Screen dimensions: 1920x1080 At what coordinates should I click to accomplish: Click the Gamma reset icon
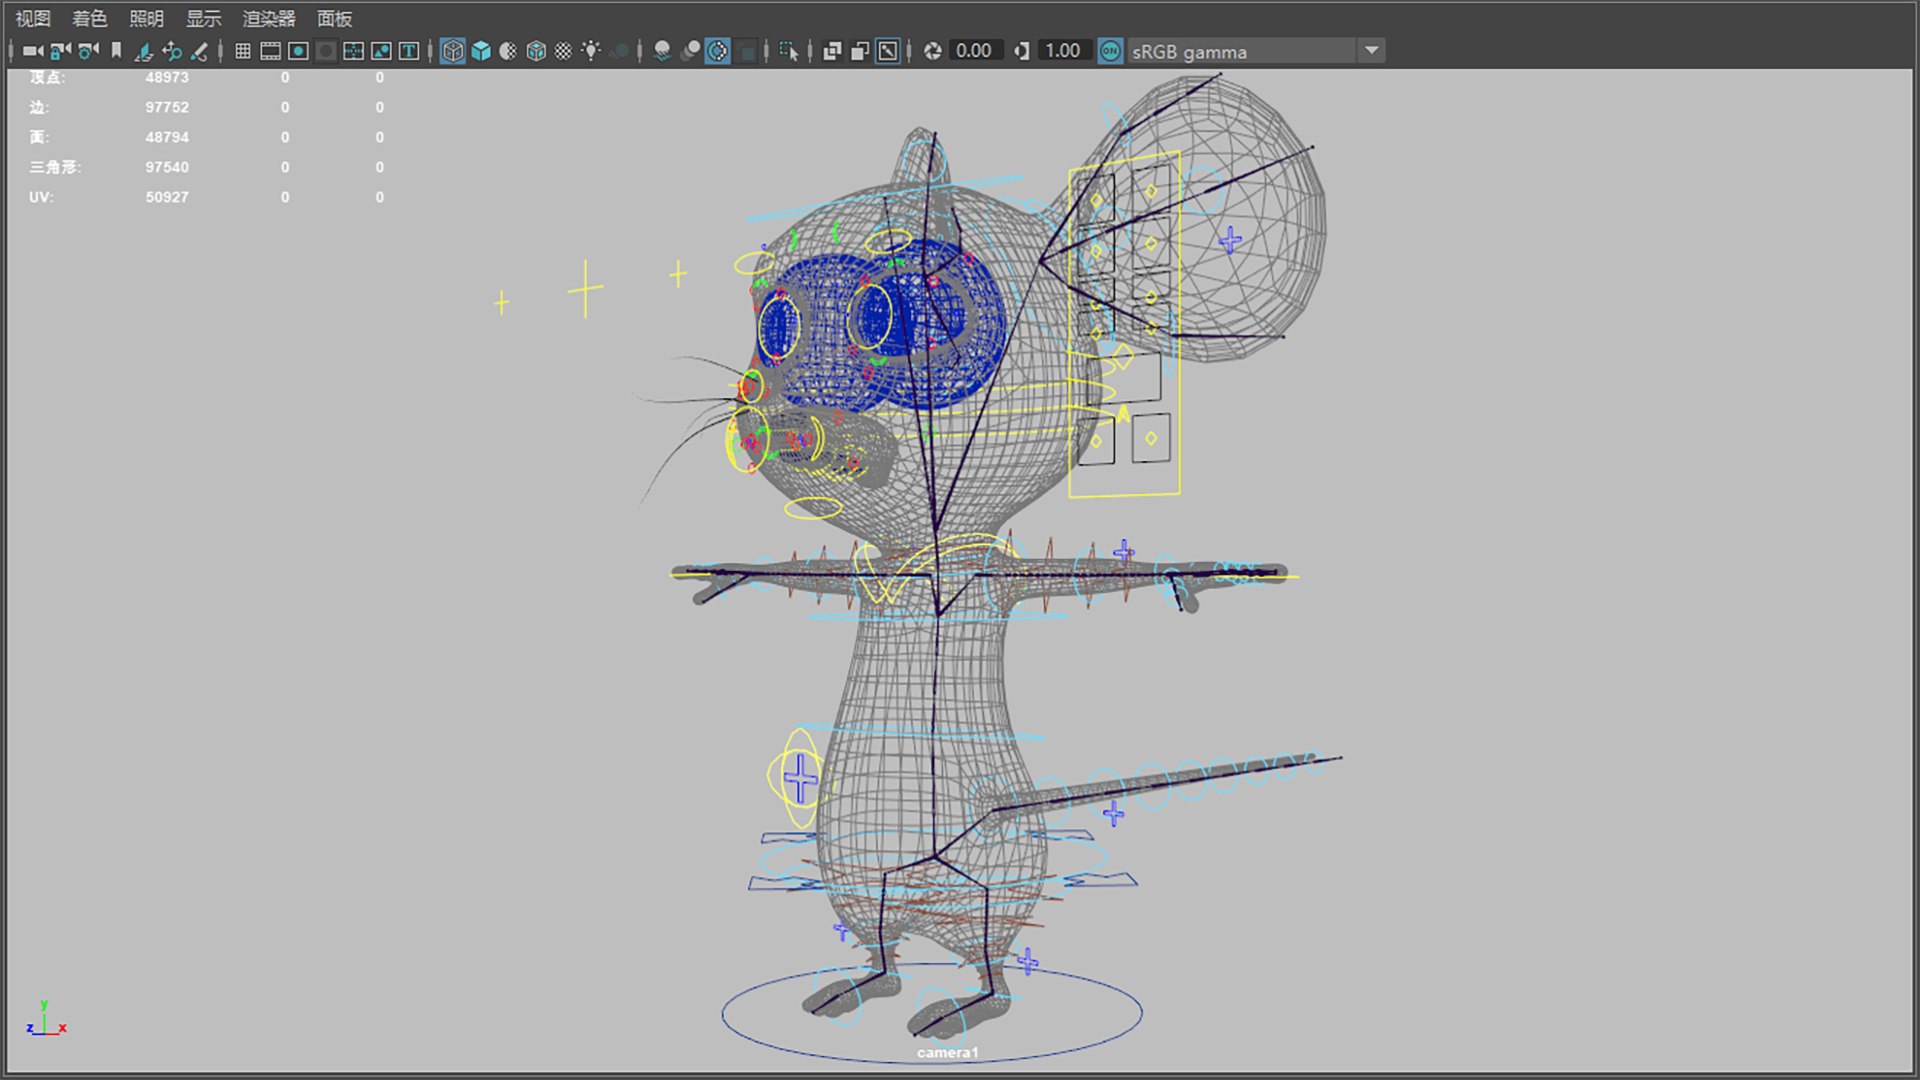point(1021,51)
